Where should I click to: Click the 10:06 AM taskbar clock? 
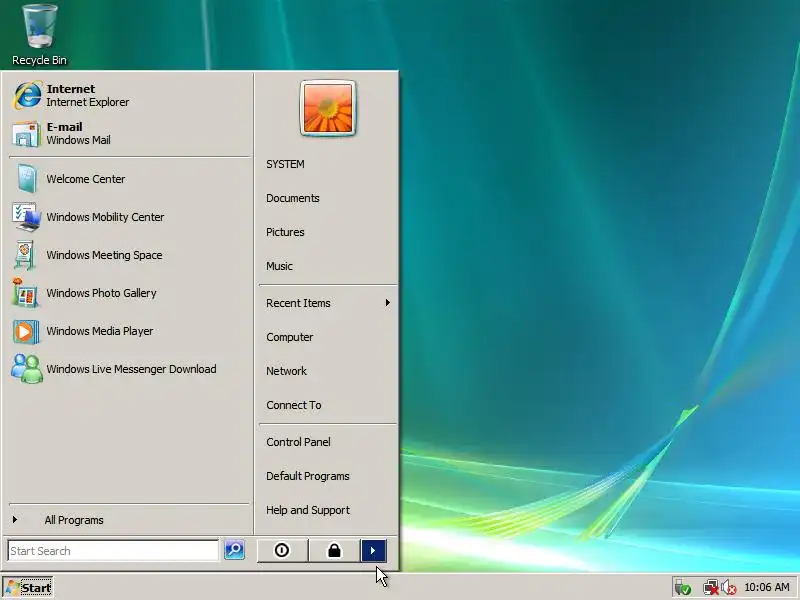pos(767,587)
